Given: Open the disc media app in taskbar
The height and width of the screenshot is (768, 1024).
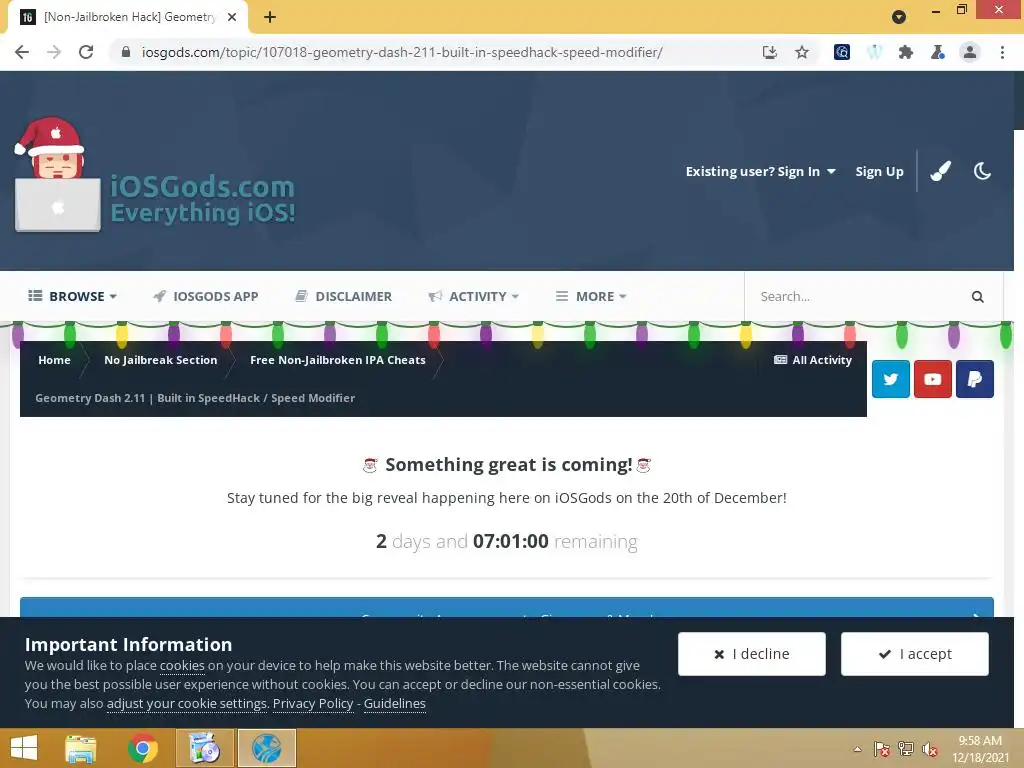Looking at the screenshot, I should coord(204,748).
